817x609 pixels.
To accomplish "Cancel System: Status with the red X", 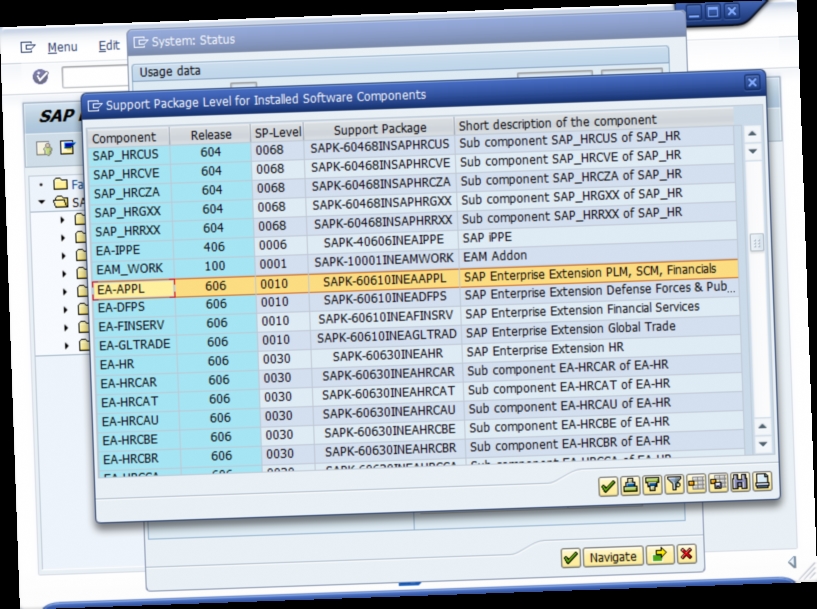I will tap(687, 553).
